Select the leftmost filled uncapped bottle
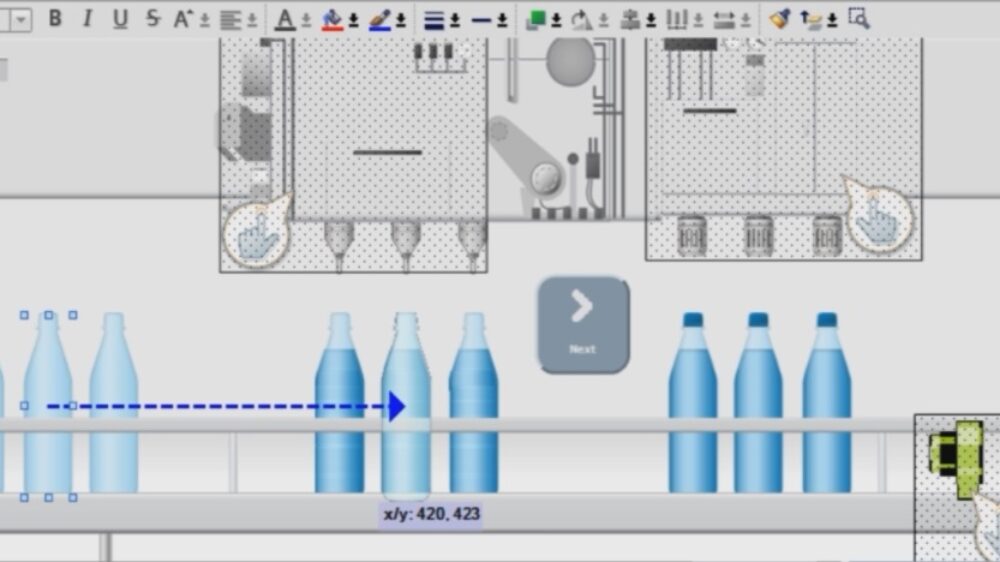This screenshot has width=1000, height=562. click(340, 402)
